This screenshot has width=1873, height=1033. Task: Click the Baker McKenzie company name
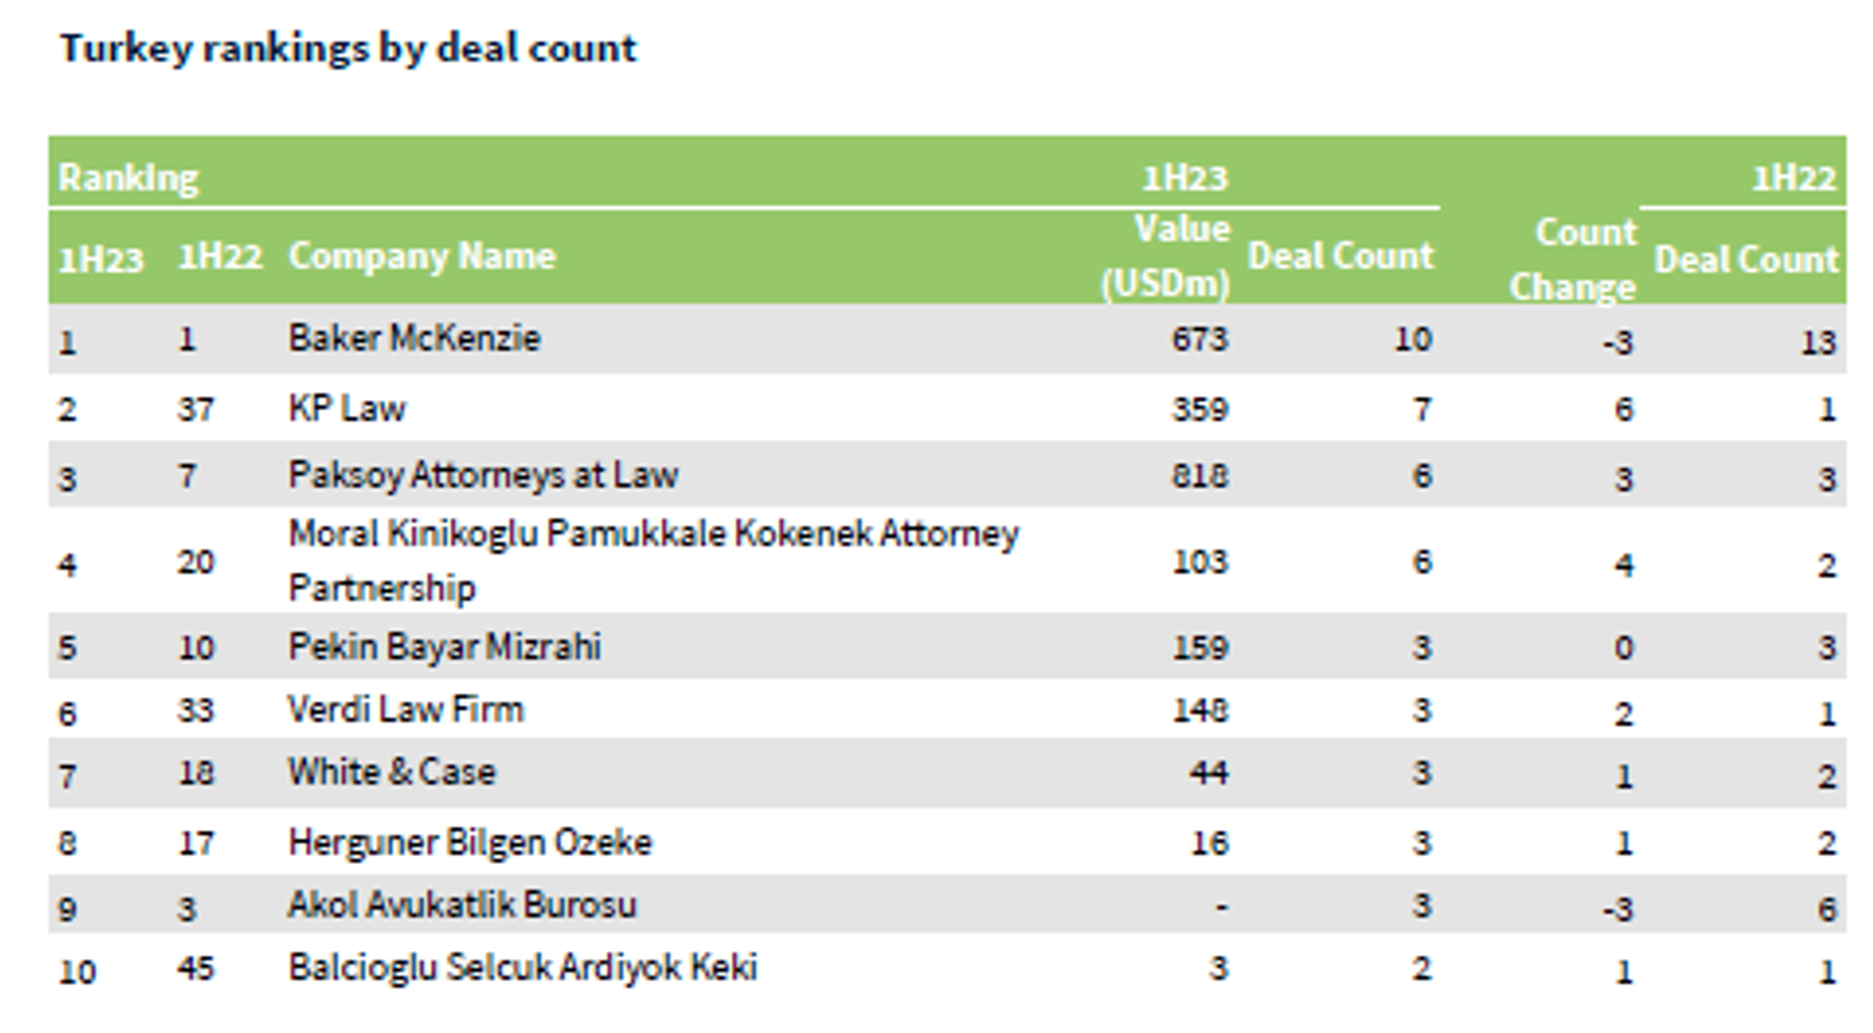point(414,338)
